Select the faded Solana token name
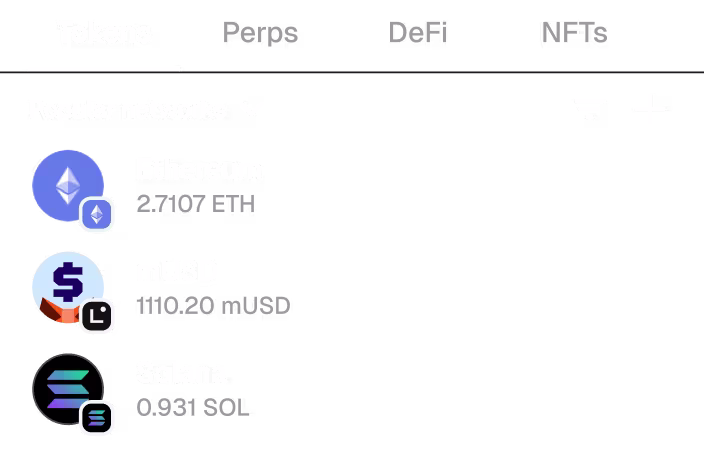 184,374
